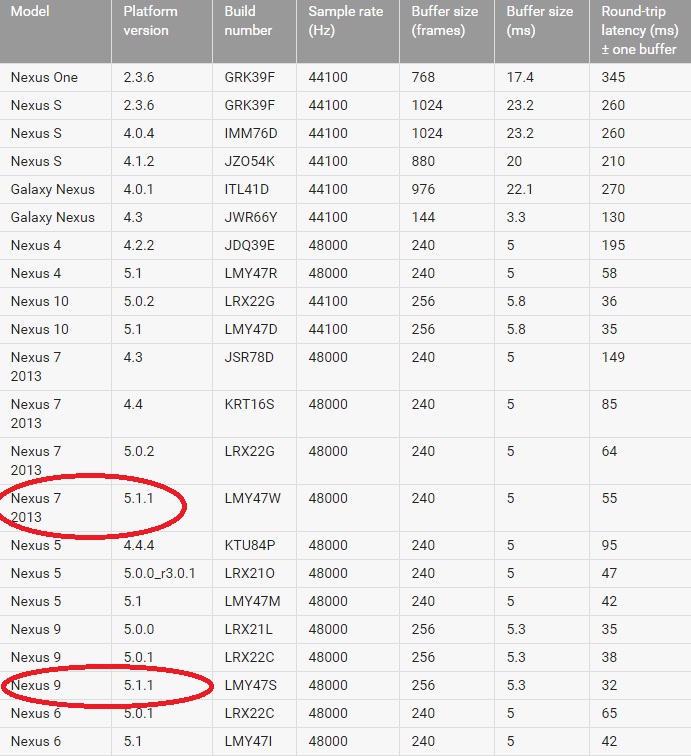
Task: Click buffer size 22.1 ms
Action: [519, 189]
